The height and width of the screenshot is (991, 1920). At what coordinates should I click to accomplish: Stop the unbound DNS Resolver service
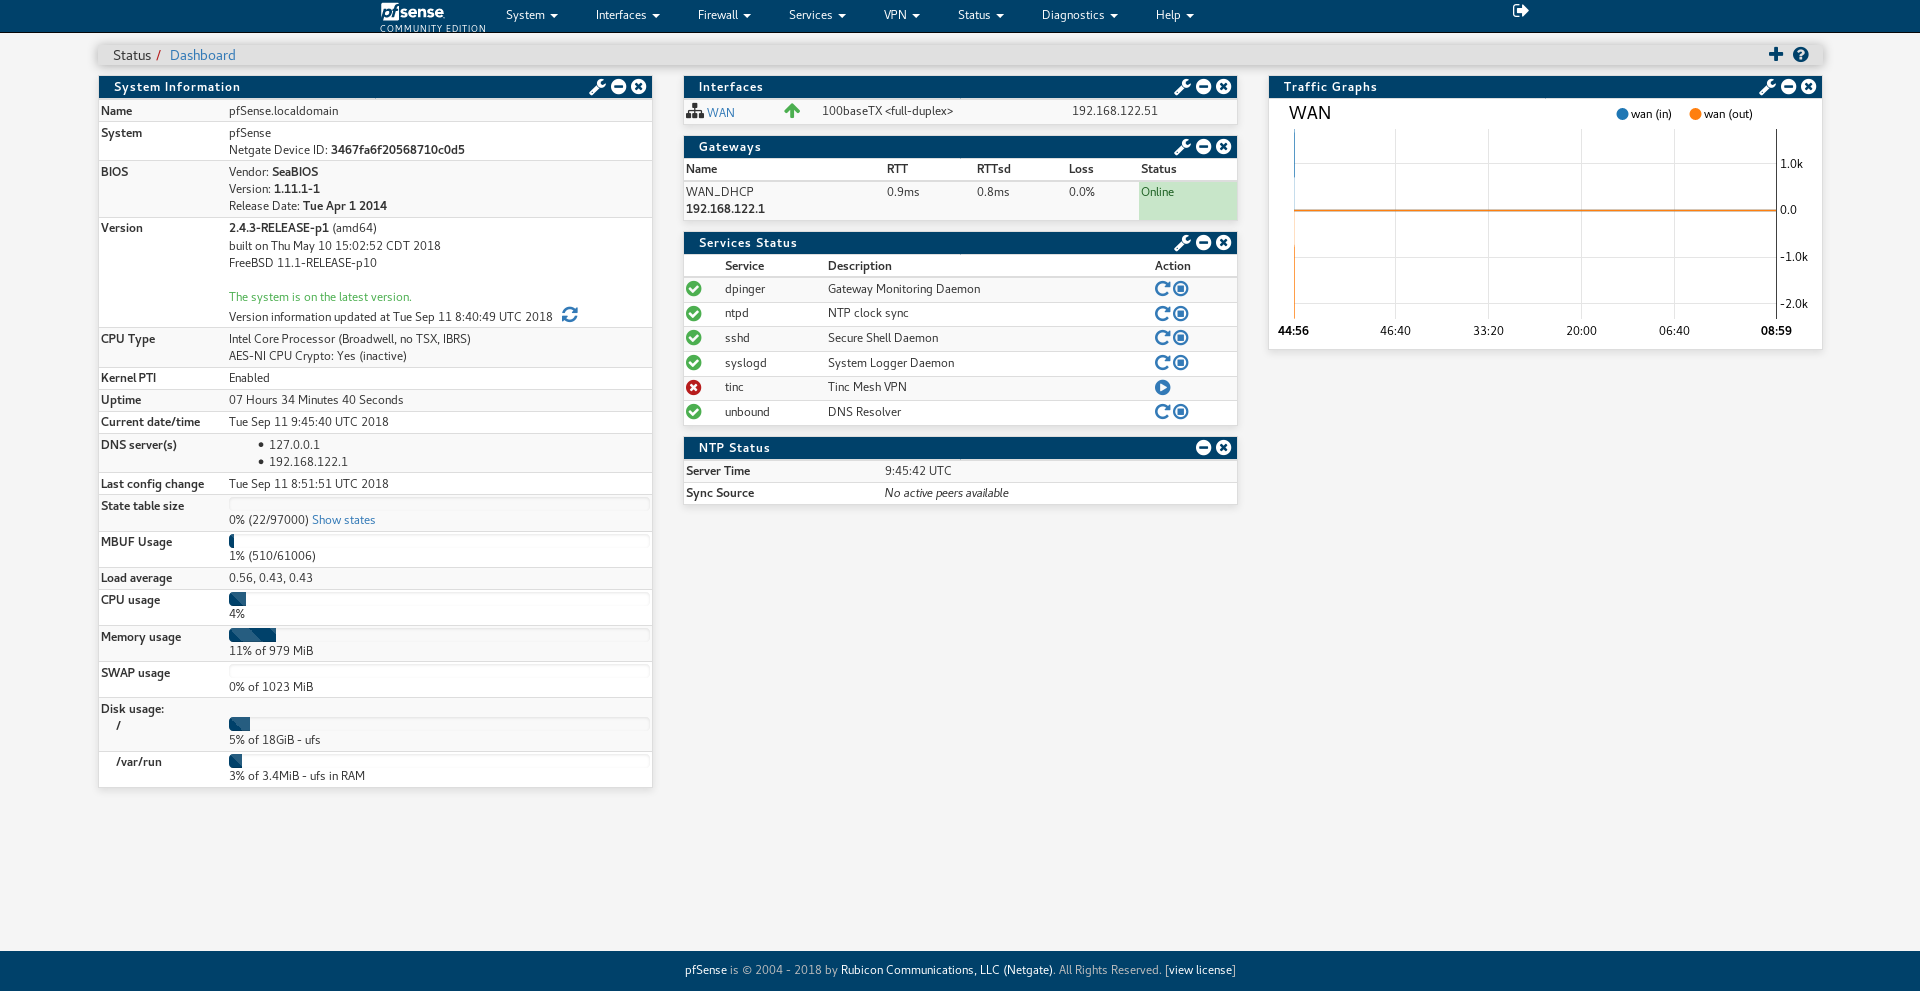1181,412
